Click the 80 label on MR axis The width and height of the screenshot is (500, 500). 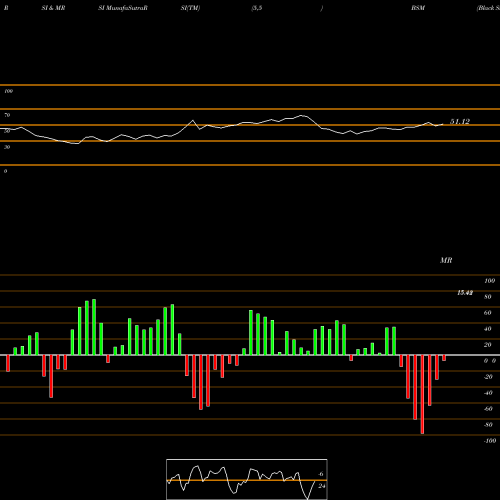pos(488,297)
